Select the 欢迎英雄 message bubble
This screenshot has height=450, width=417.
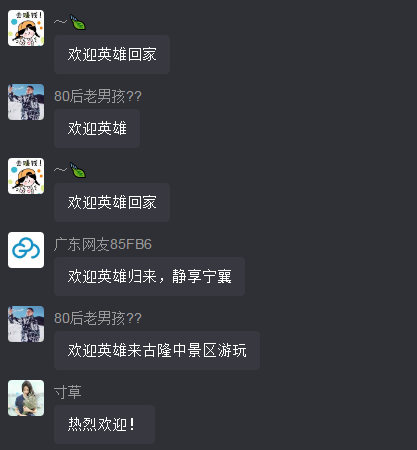click(x=97, y=128)
